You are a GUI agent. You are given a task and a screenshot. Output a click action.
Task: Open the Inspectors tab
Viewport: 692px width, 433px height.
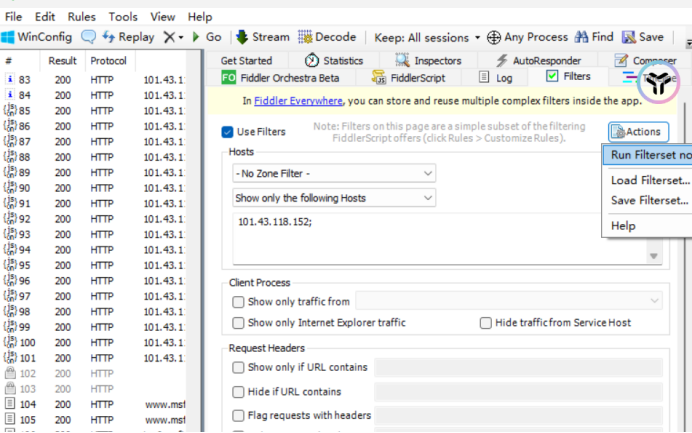pos(428,60)
